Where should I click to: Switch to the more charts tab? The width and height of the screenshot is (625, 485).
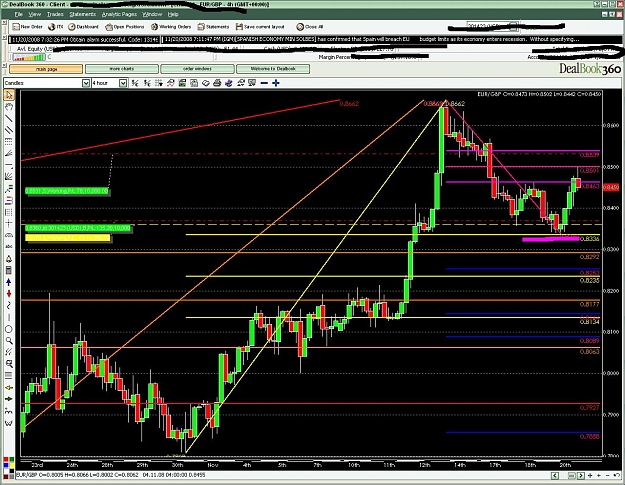click(x=122, y=69)
